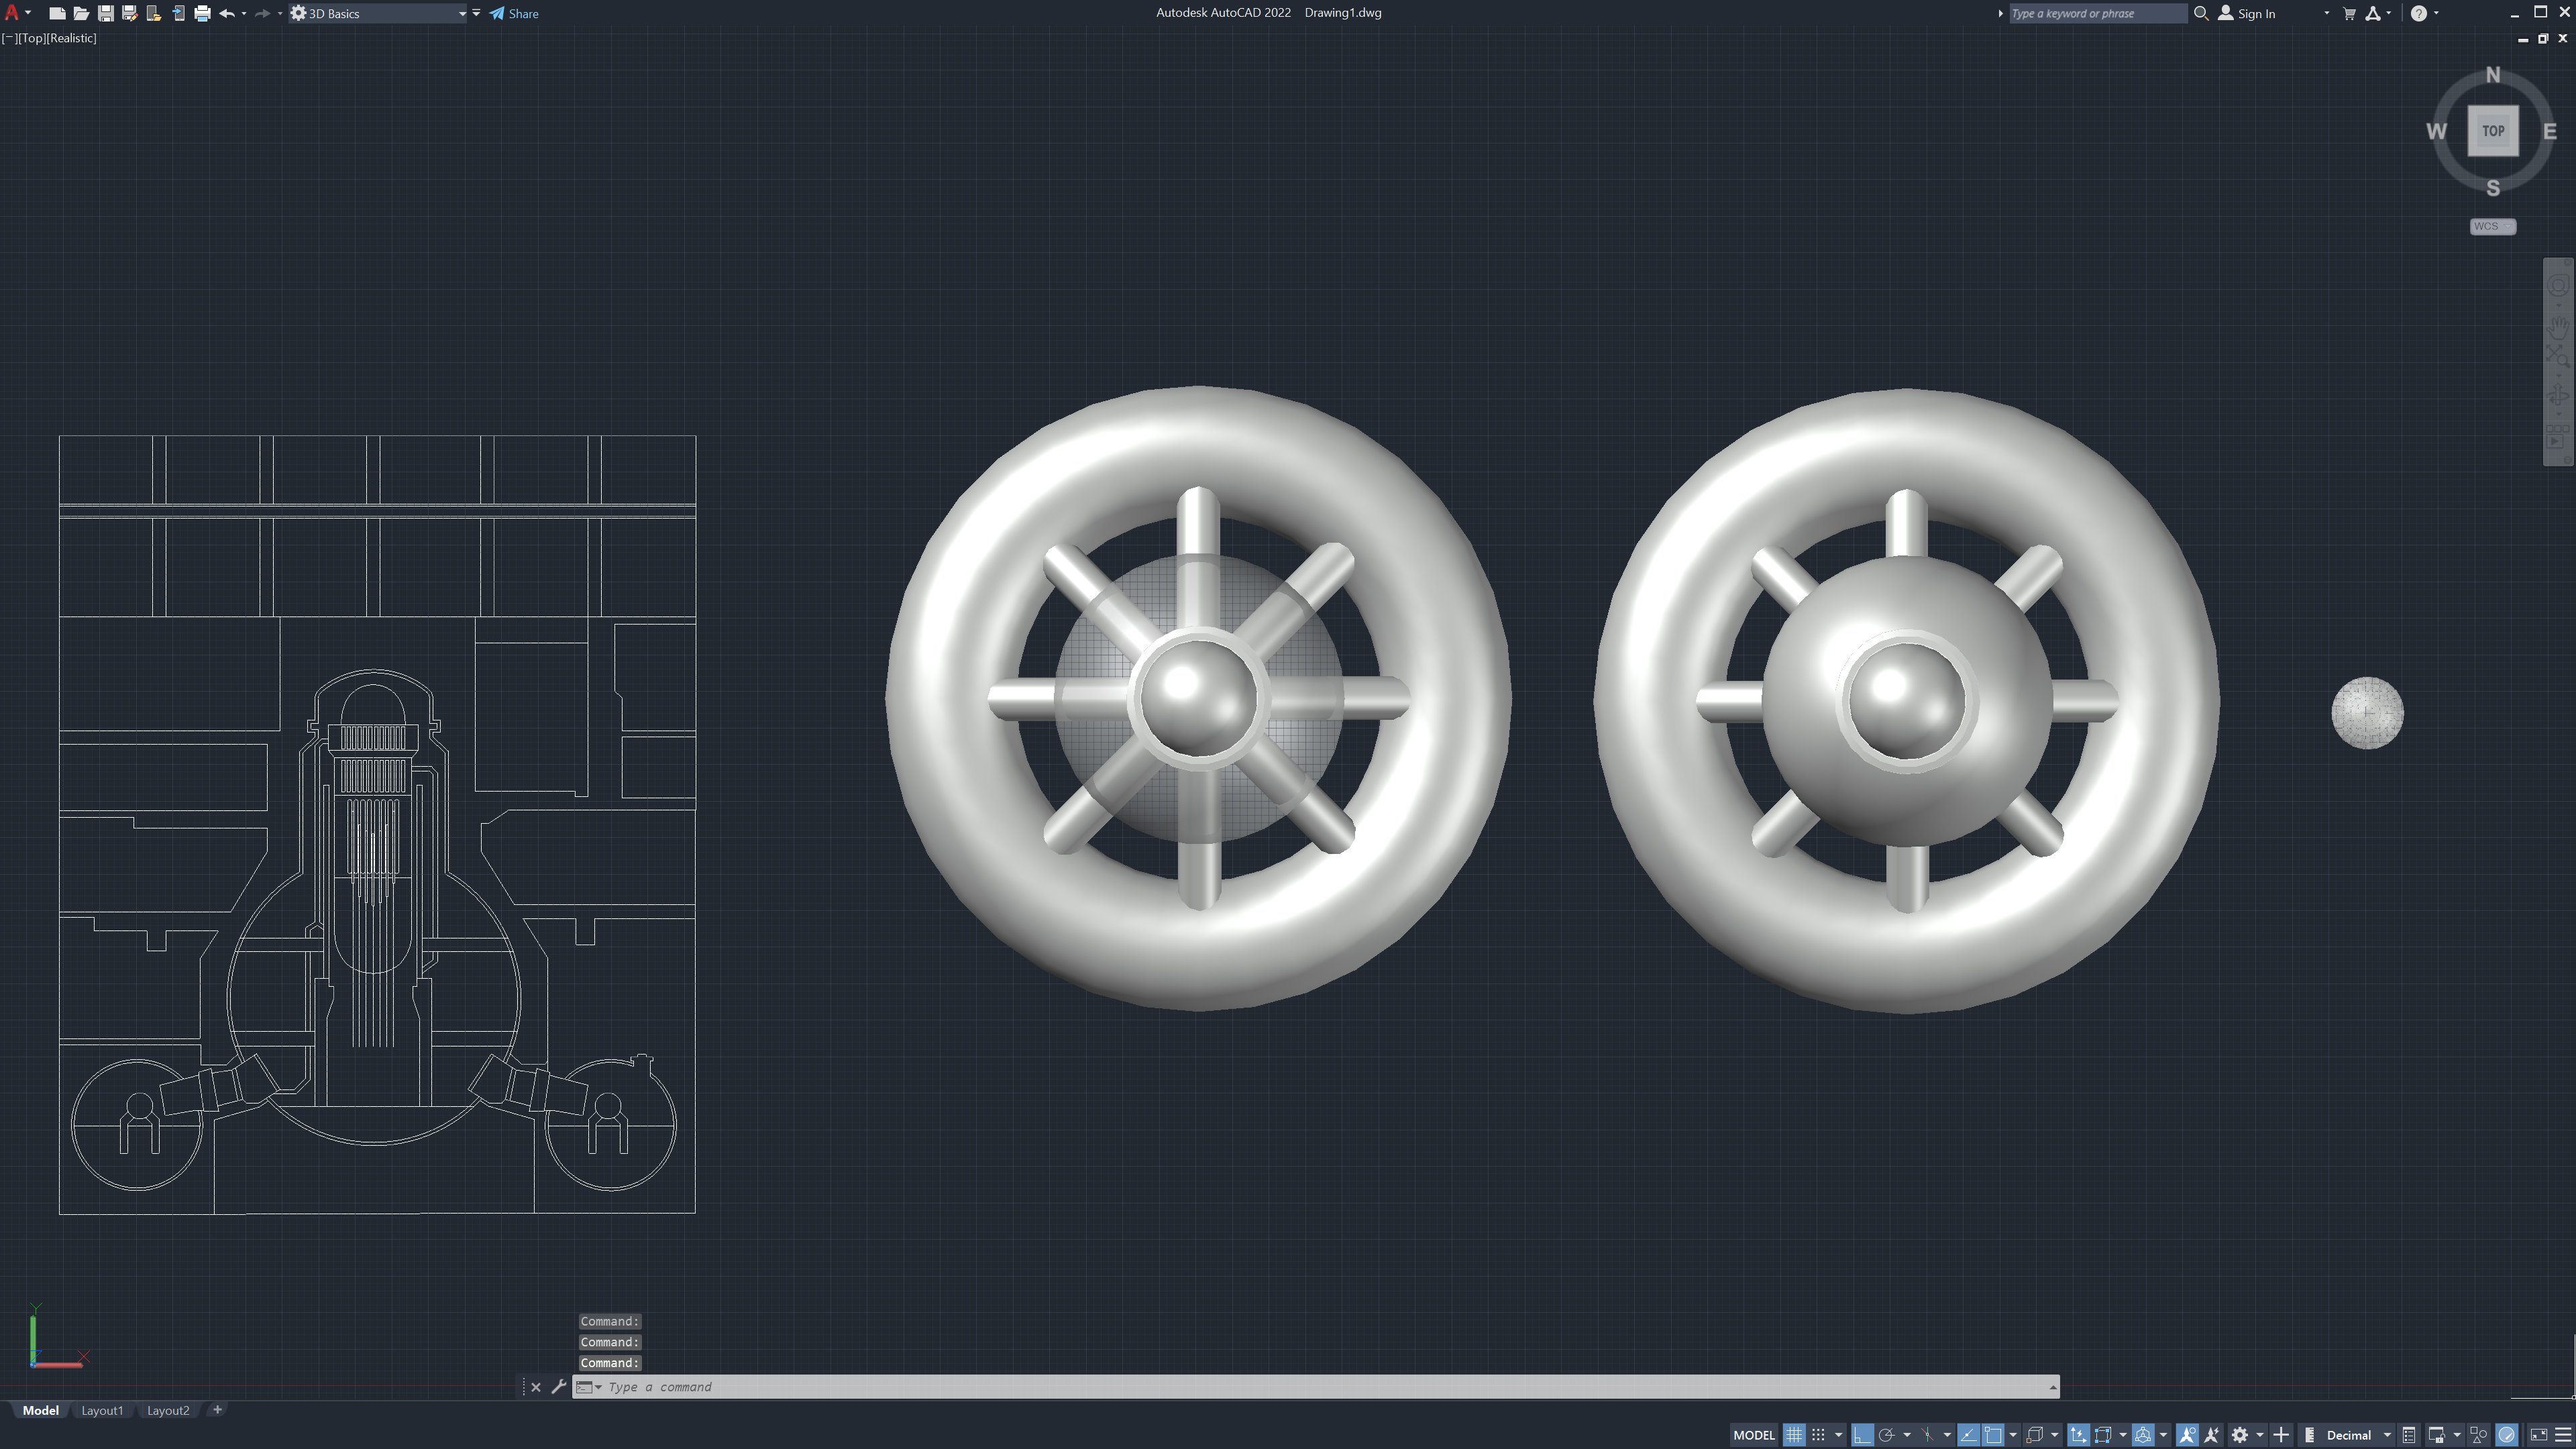Click the Customization hamburger icon in status bar
2576x1449 pixels.
pyautogui.click(x=2563, y=1435)
